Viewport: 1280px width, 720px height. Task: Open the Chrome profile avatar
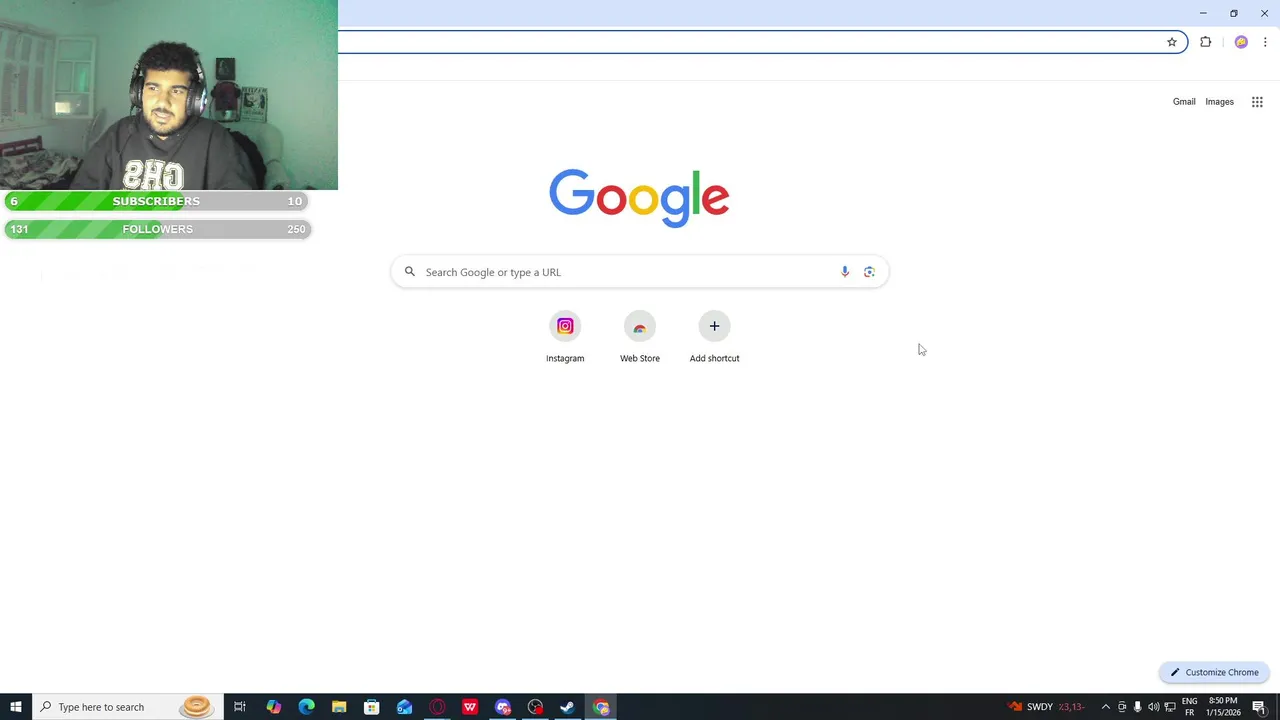click(1241, 42)
